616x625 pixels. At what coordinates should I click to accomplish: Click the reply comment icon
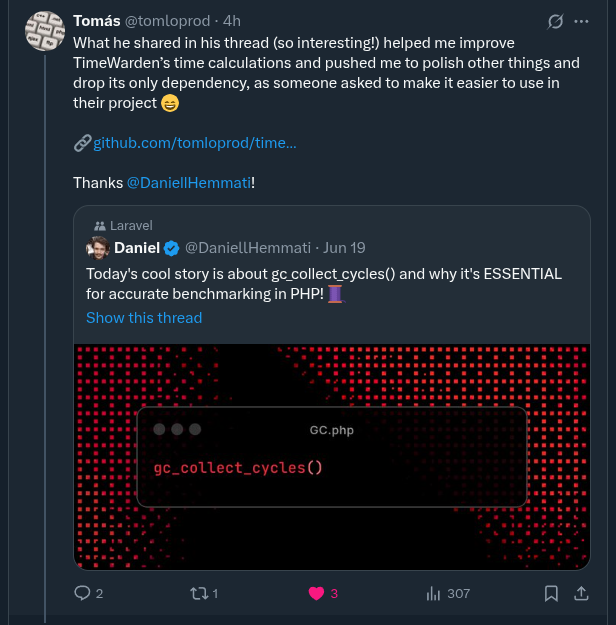click(83, 593)
